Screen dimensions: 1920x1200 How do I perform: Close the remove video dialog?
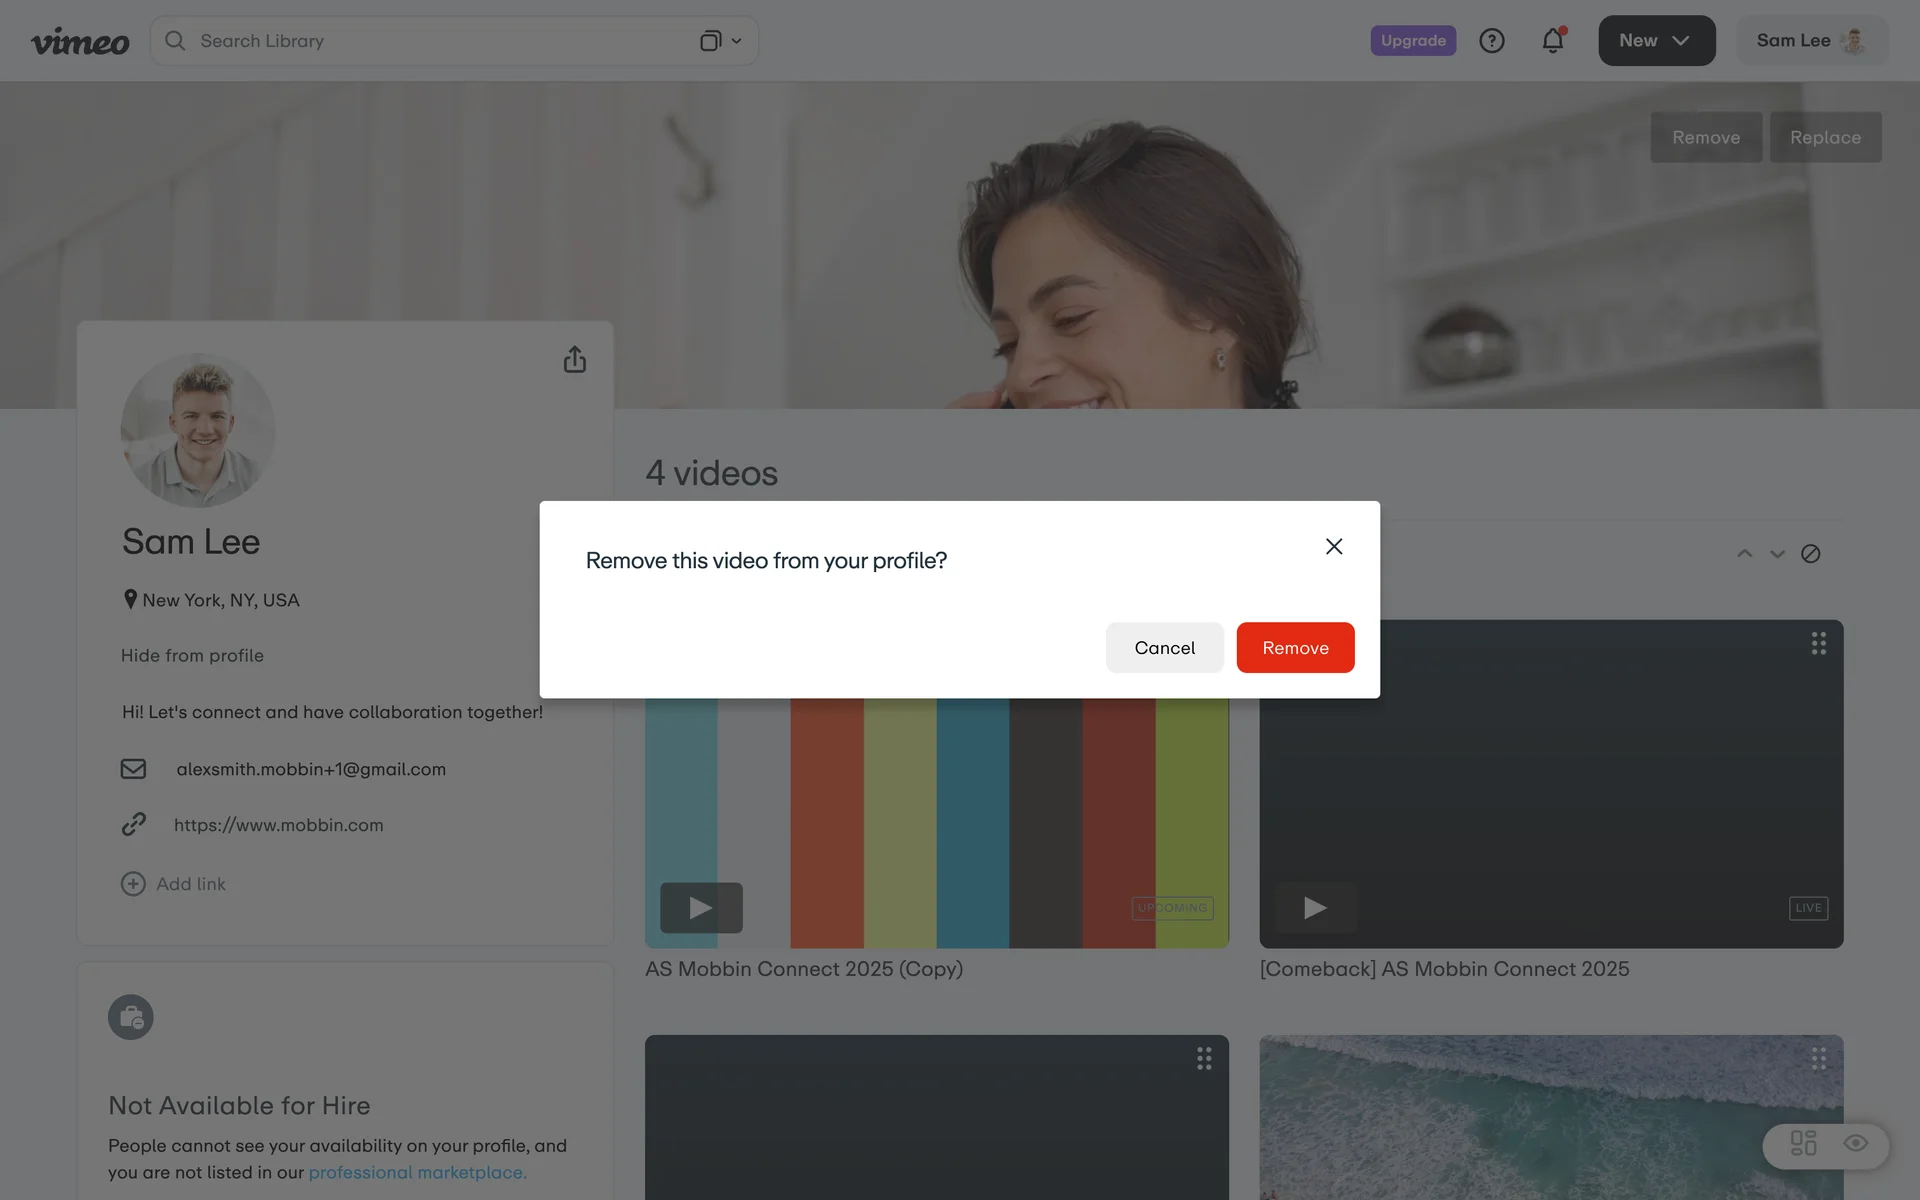(x=1333, y=546)
